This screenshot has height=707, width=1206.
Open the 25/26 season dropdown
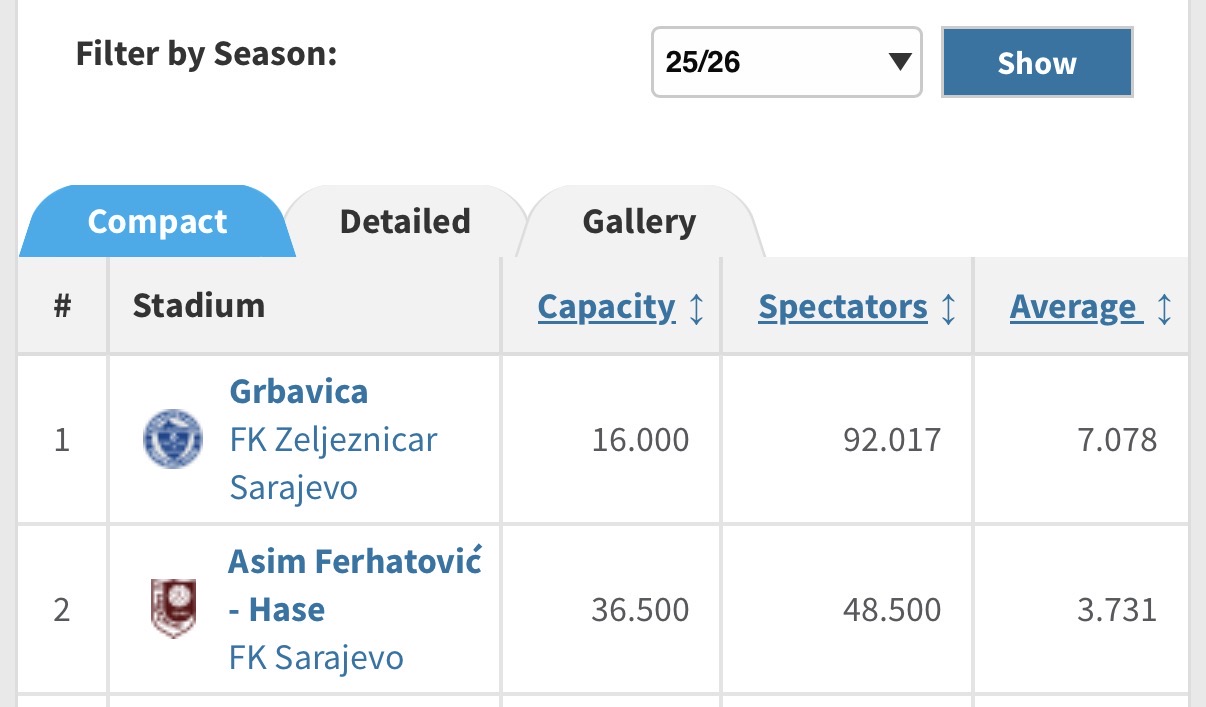[786, 62]
